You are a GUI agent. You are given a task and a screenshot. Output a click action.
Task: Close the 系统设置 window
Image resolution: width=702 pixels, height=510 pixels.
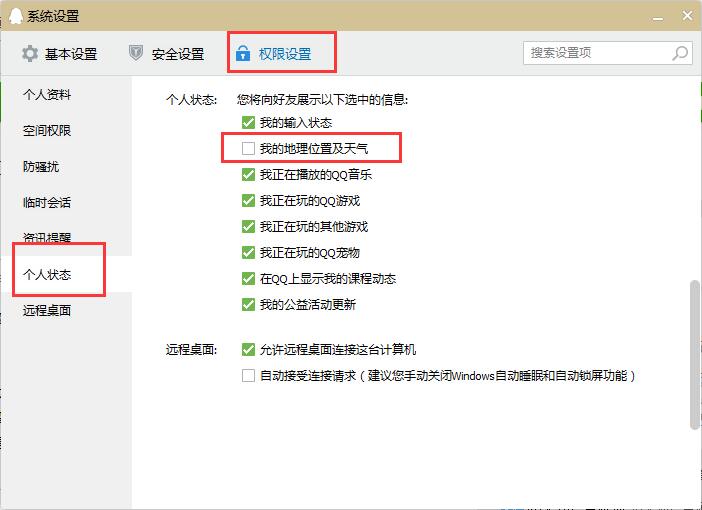click(687, 16)
